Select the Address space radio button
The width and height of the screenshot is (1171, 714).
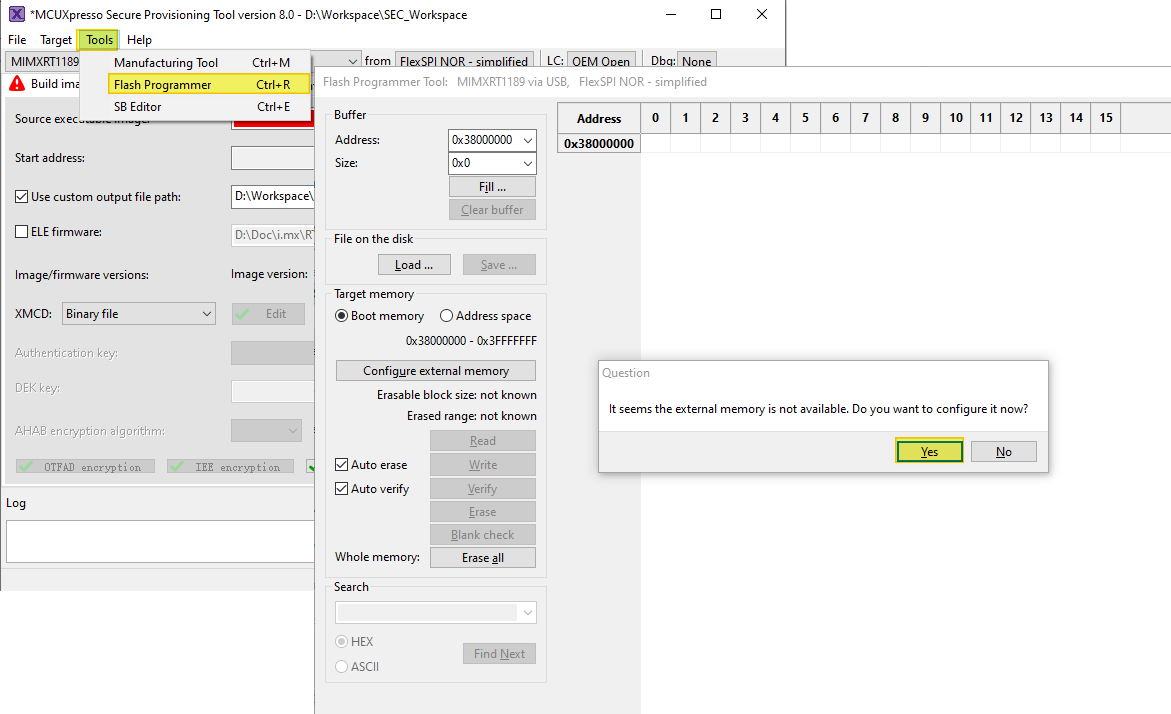447,316
